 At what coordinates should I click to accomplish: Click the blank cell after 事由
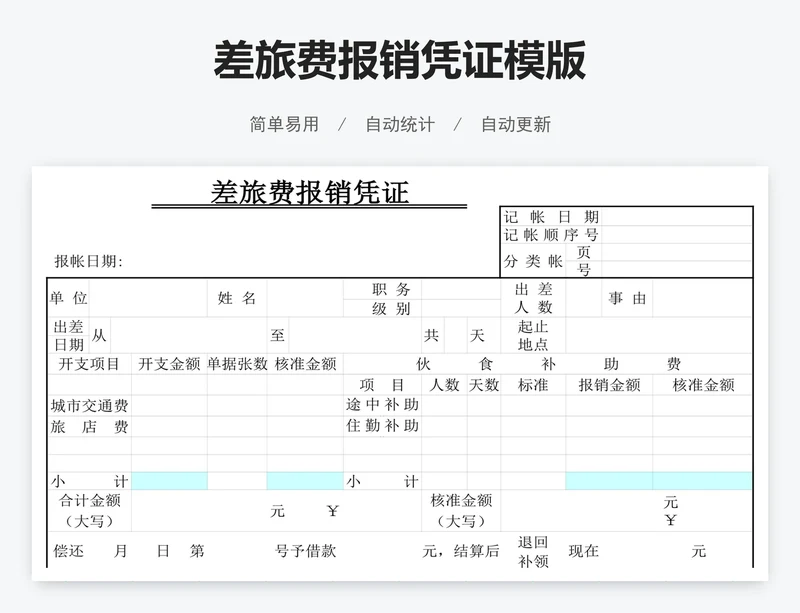[702, 298]
